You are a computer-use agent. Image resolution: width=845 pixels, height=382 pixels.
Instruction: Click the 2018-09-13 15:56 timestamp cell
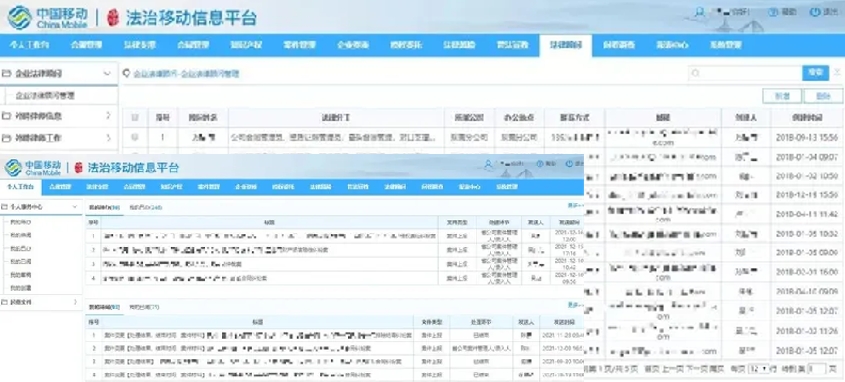click(807, 137)
